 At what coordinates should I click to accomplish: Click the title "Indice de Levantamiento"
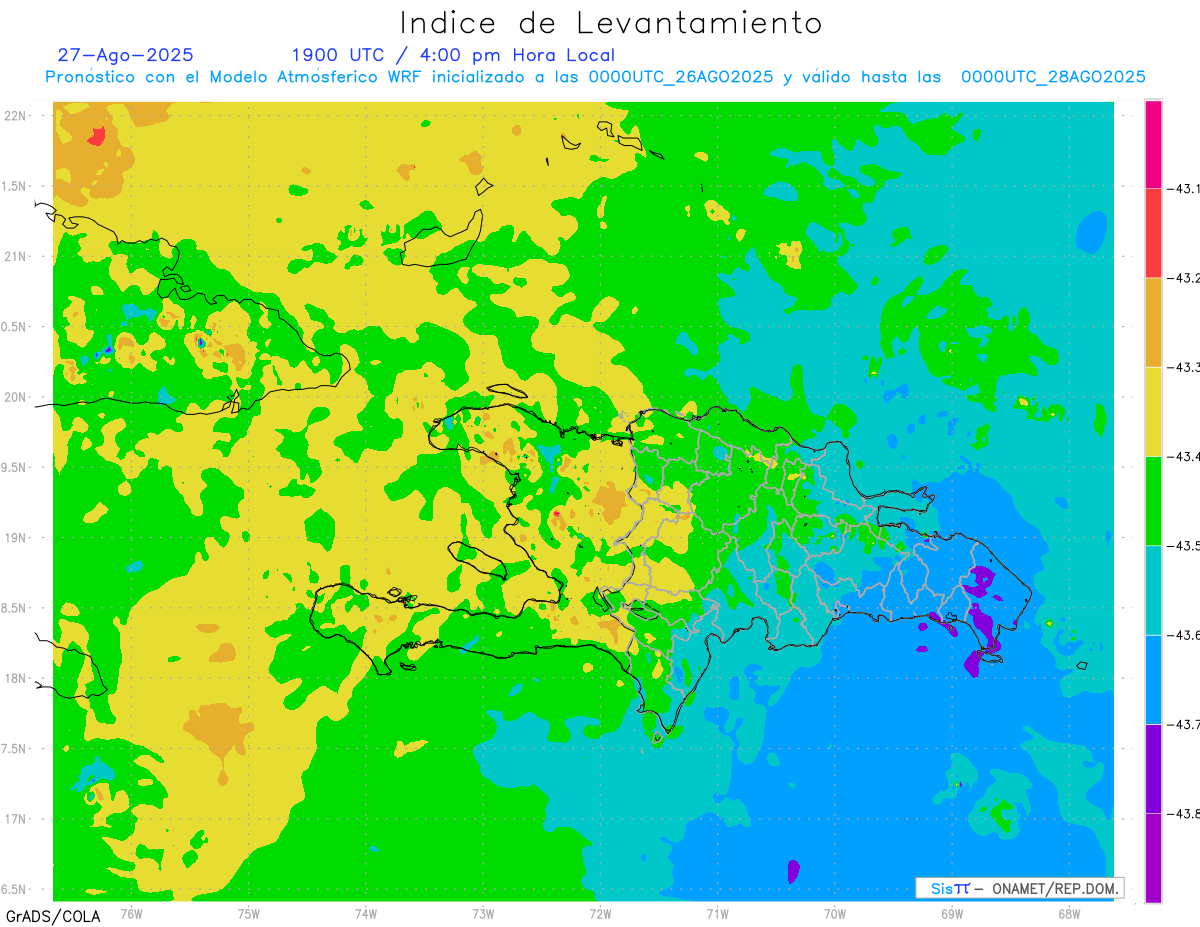click(611, 22)
